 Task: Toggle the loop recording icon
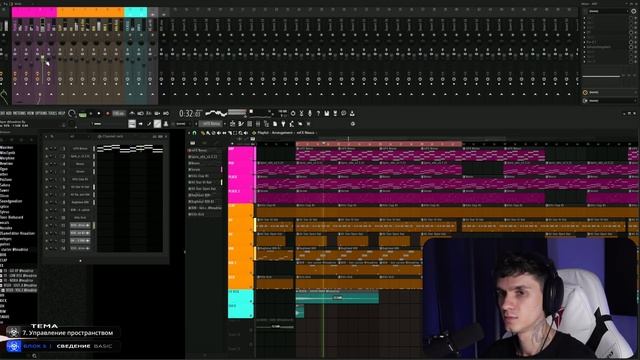(x=166, y=113)
